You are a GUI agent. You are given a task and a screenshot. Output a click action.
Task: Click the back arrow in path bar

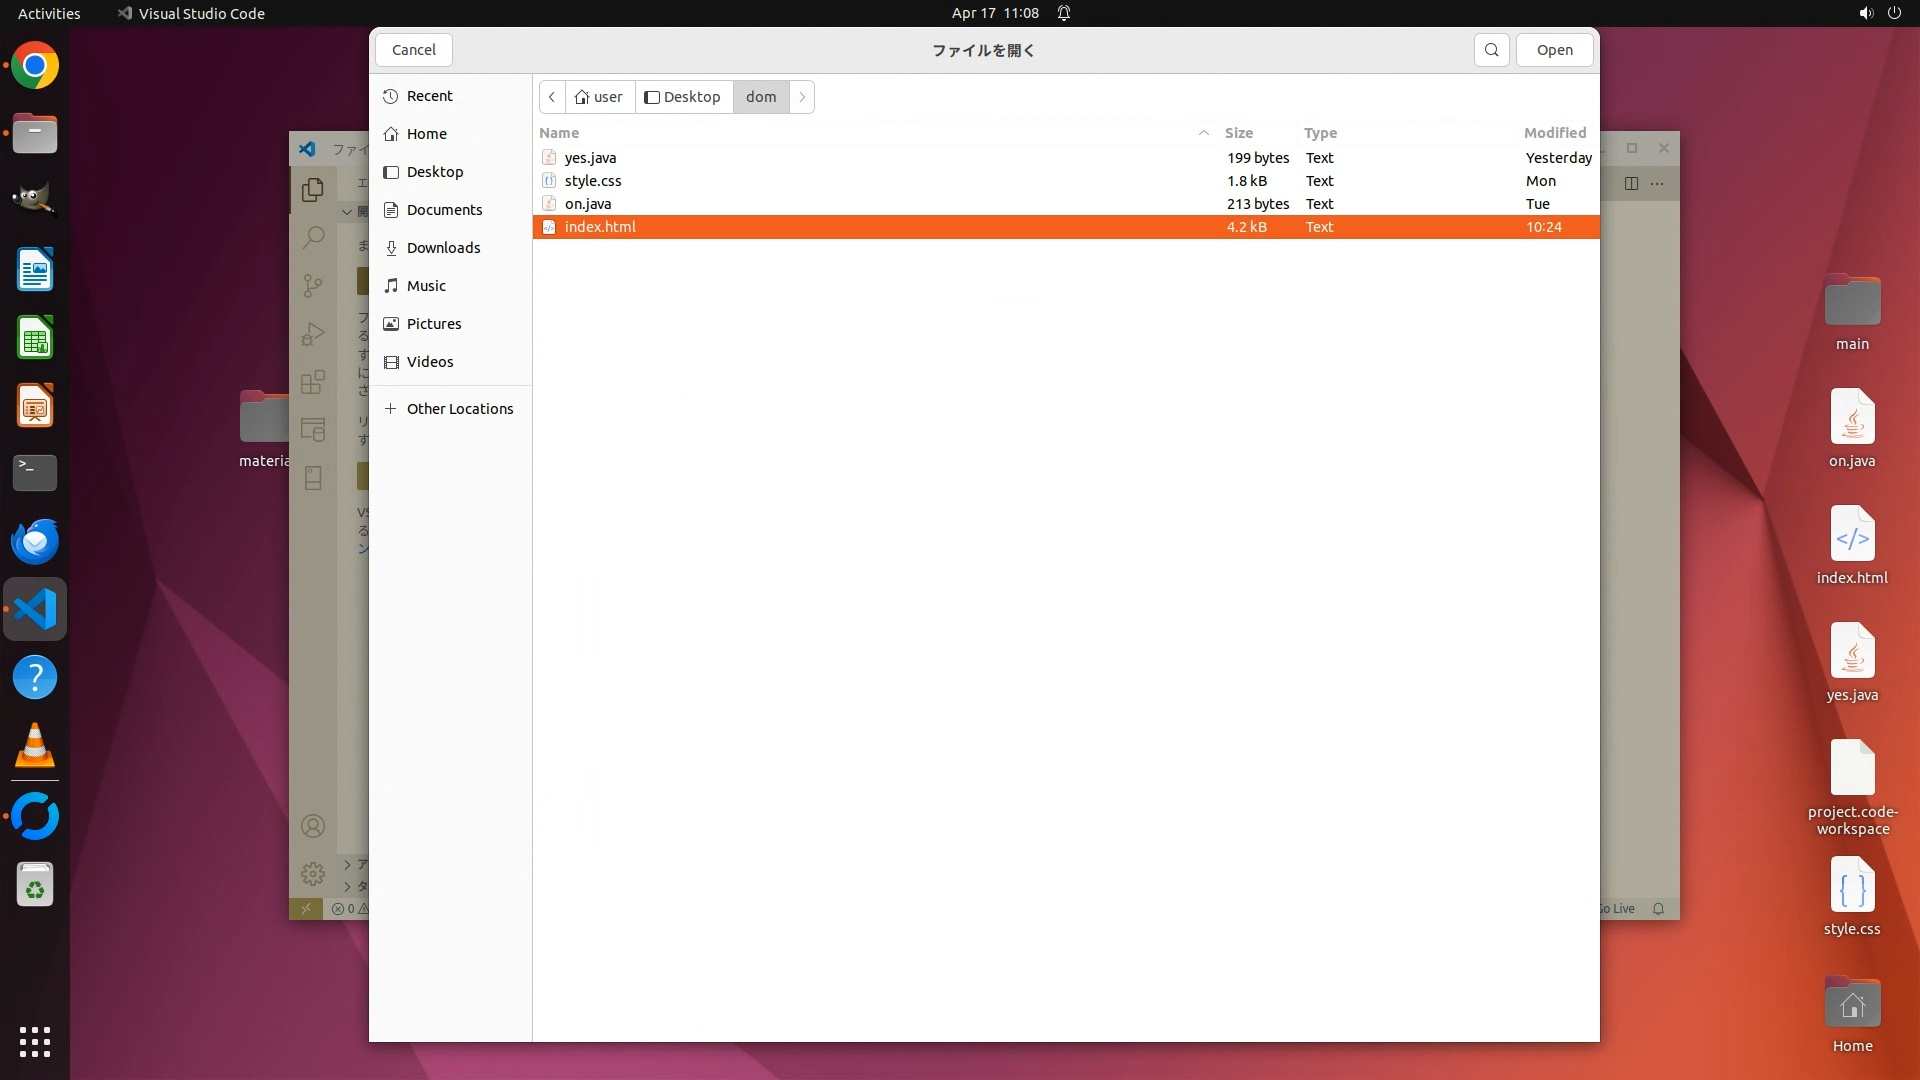(552, 97)
